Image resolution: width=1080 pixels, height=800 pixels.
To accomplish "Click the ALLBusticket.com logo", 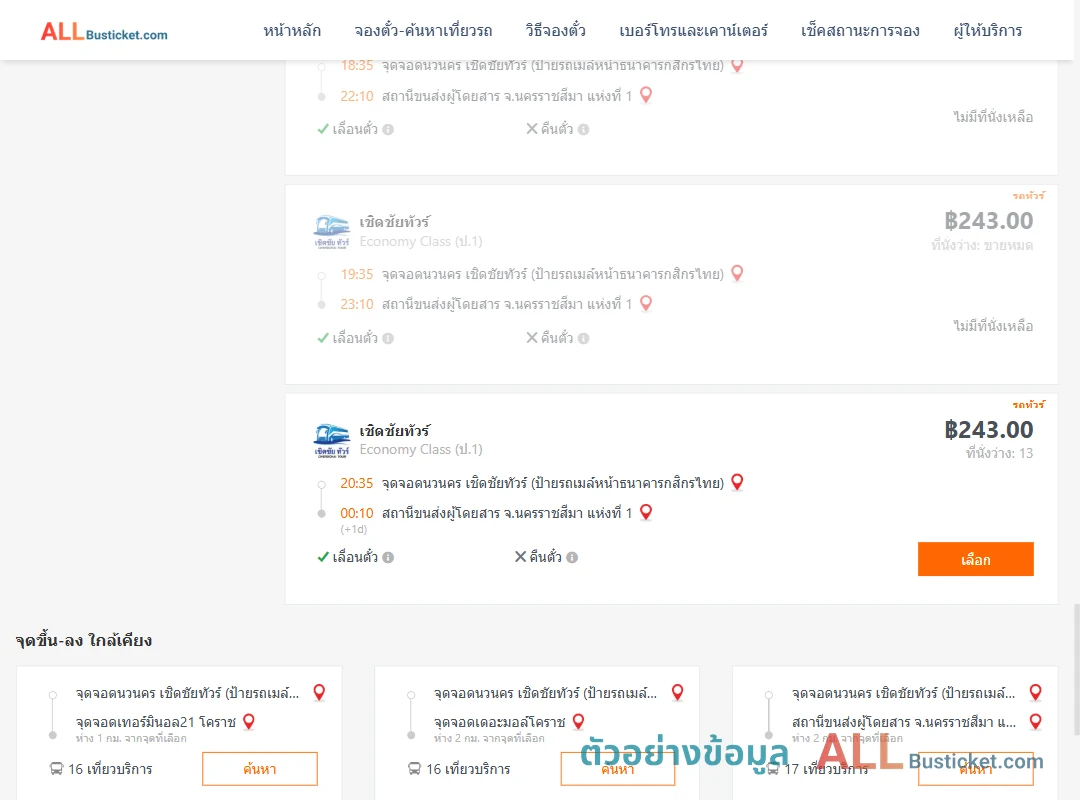I will tap(104, 32).
